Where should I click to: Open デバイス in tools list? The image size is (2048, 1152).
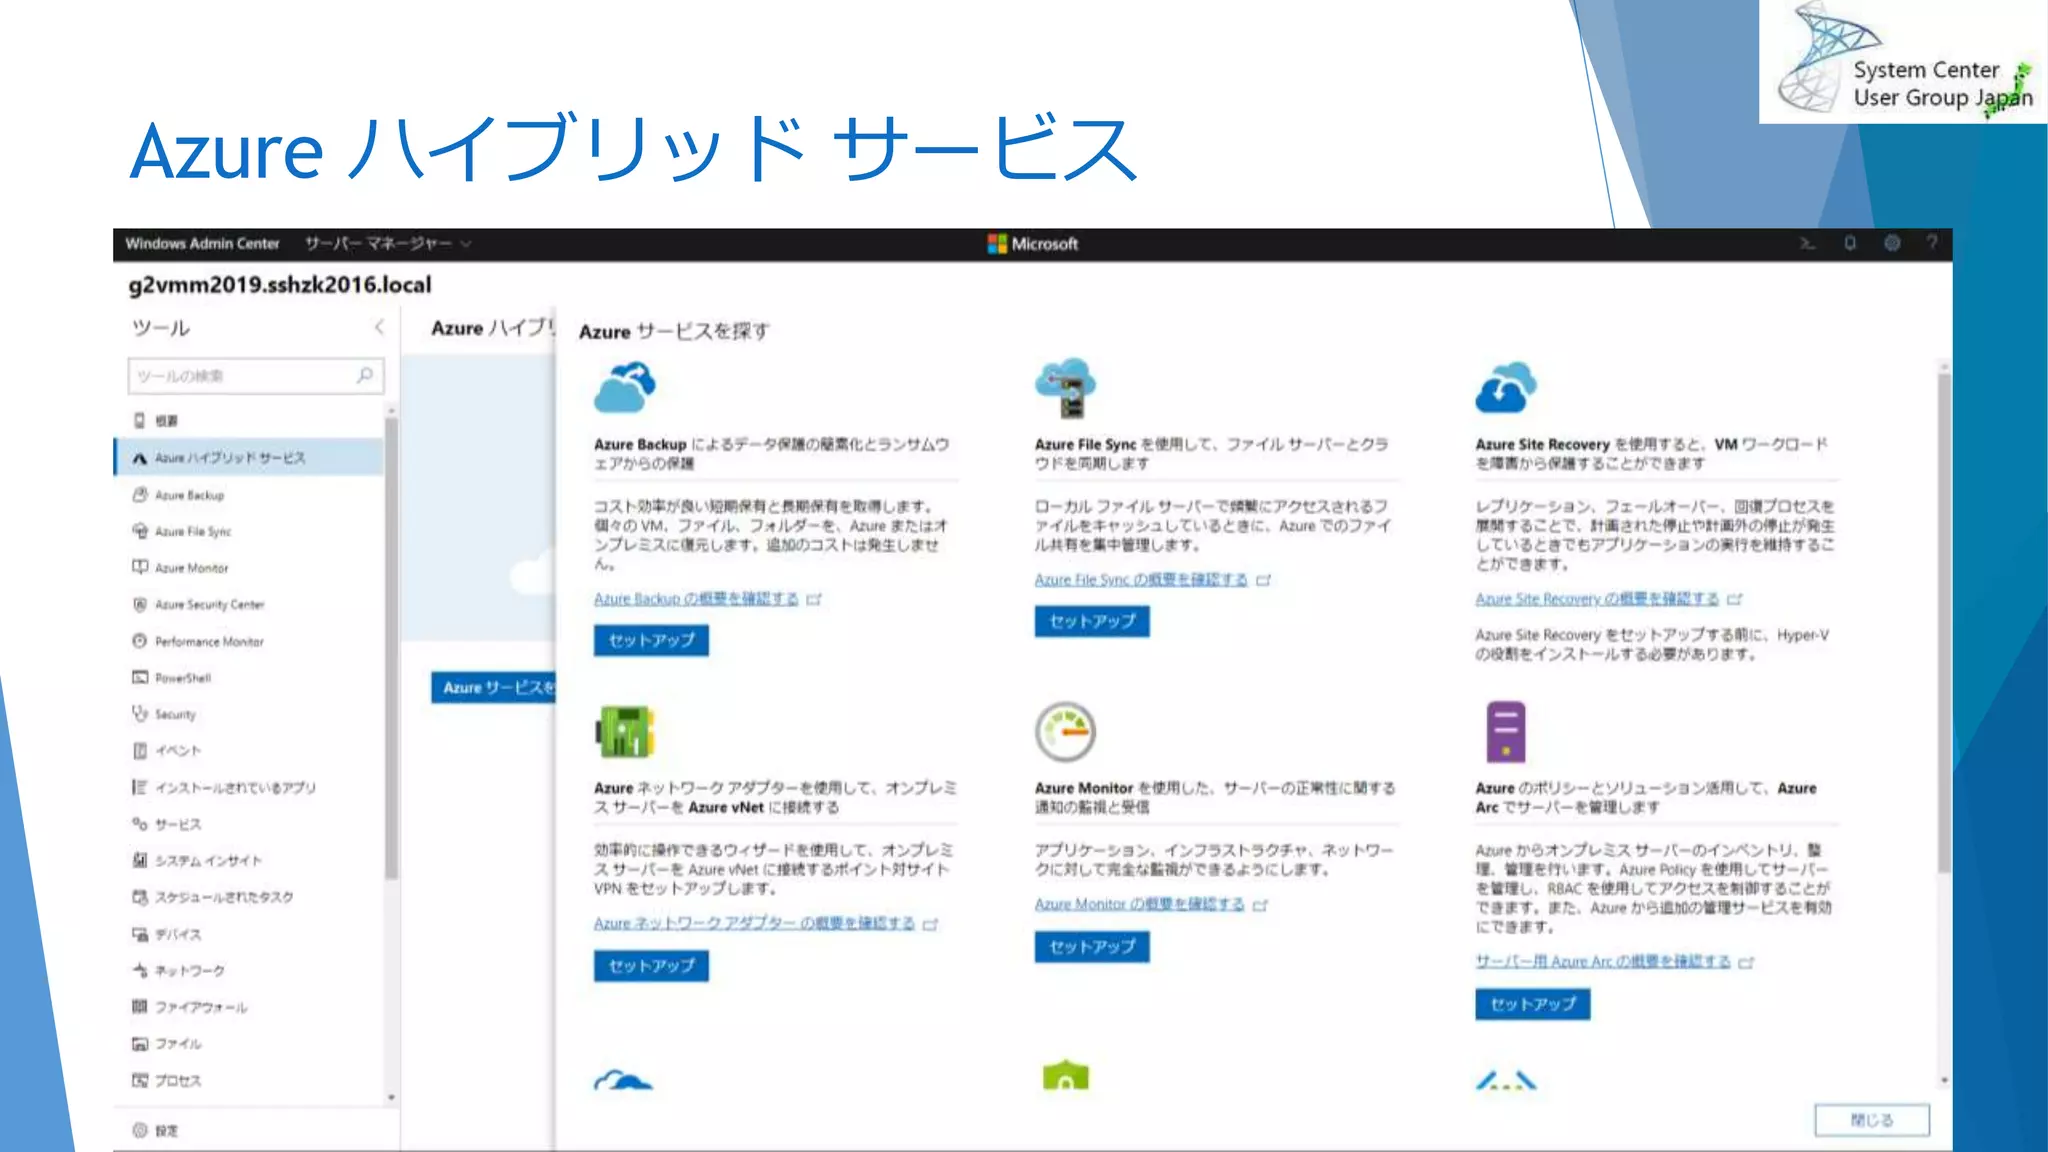[x=250, y=934]
